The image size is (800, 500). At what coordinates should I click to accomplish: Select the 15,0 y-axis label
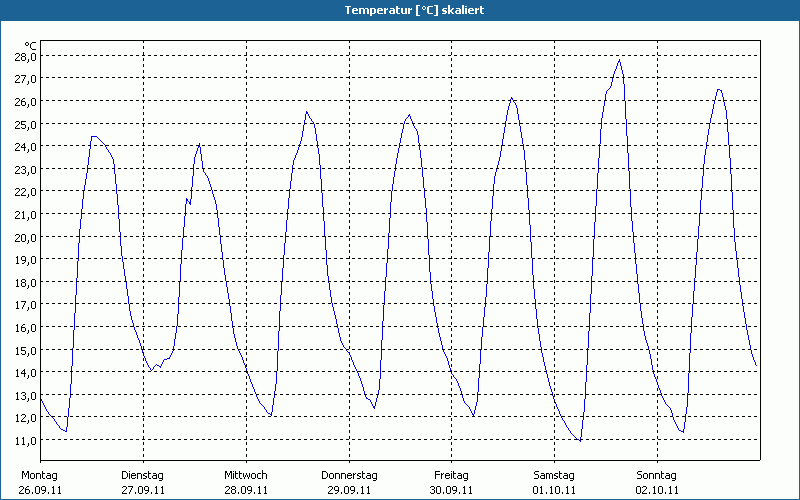[25, 351]
